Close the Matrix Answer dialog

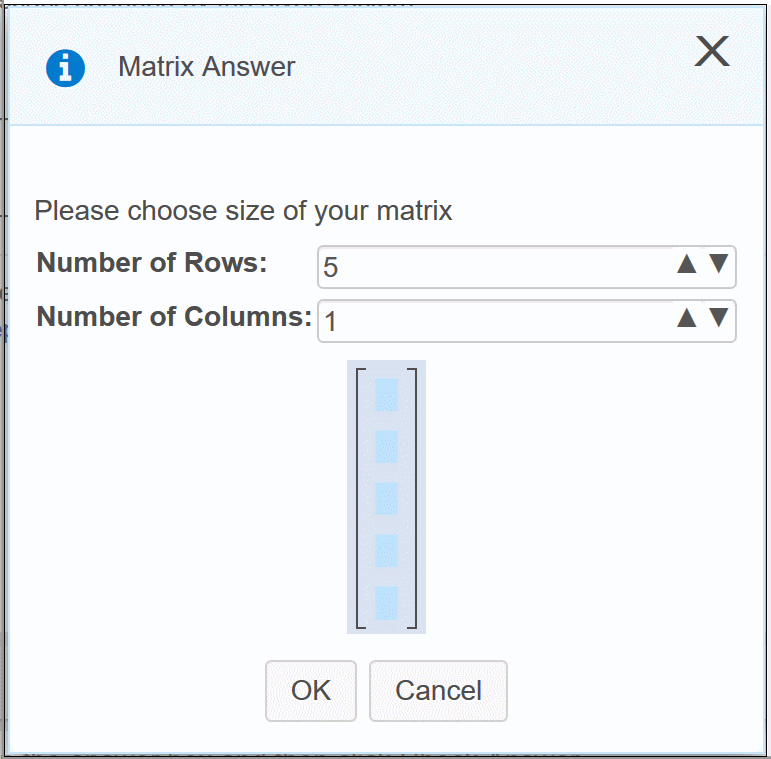(x=712, y=51)
